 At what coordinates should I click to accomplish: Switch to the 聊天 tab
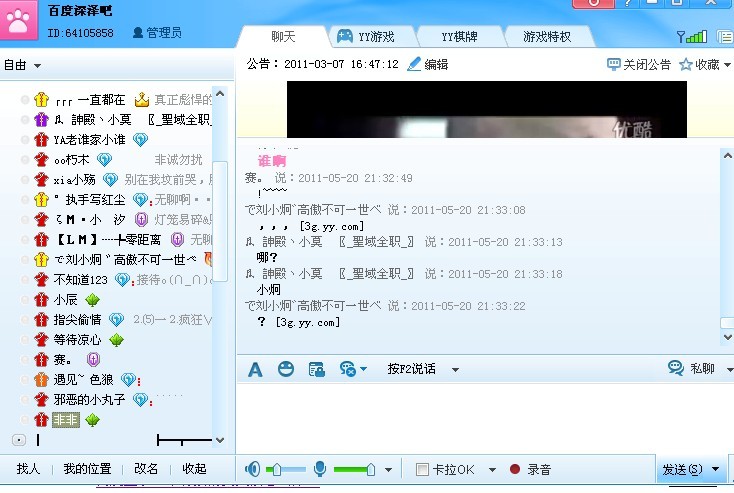tap(283, 37)
